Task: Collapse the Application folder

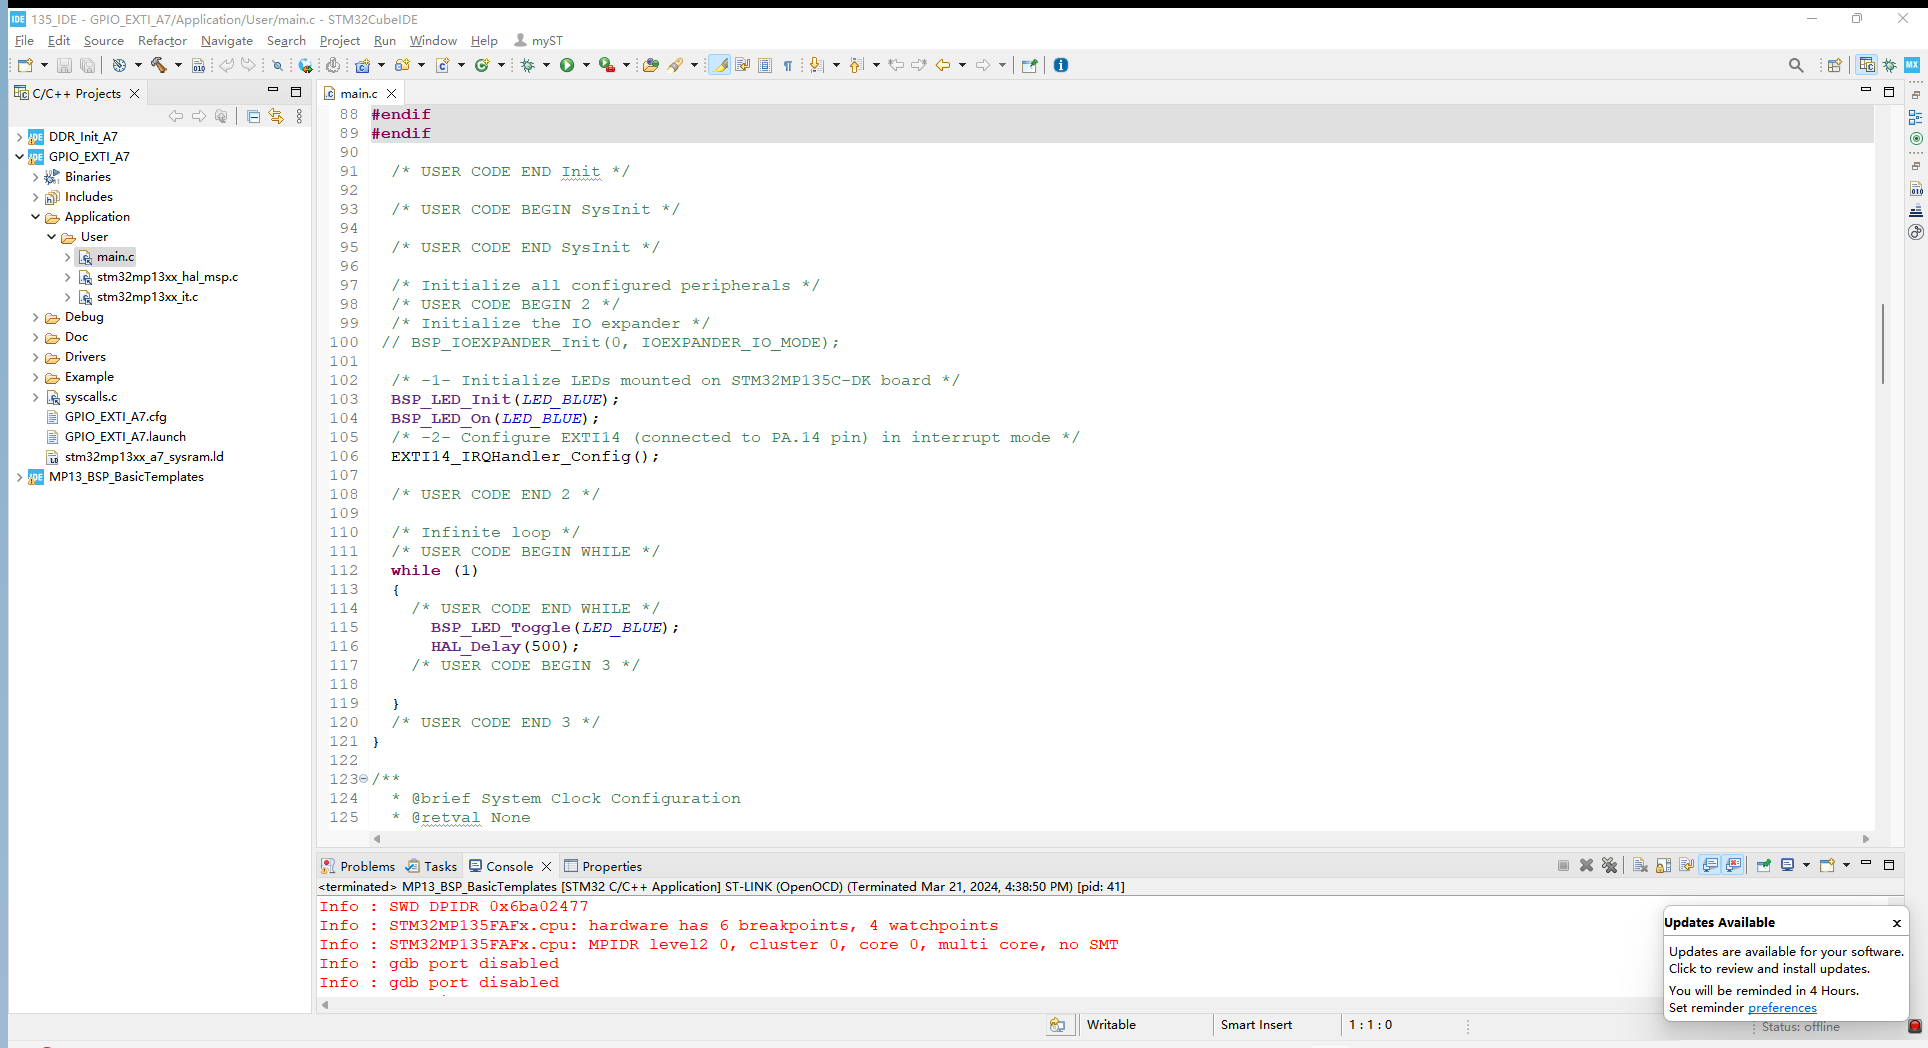Action: (x=36, y=217)
